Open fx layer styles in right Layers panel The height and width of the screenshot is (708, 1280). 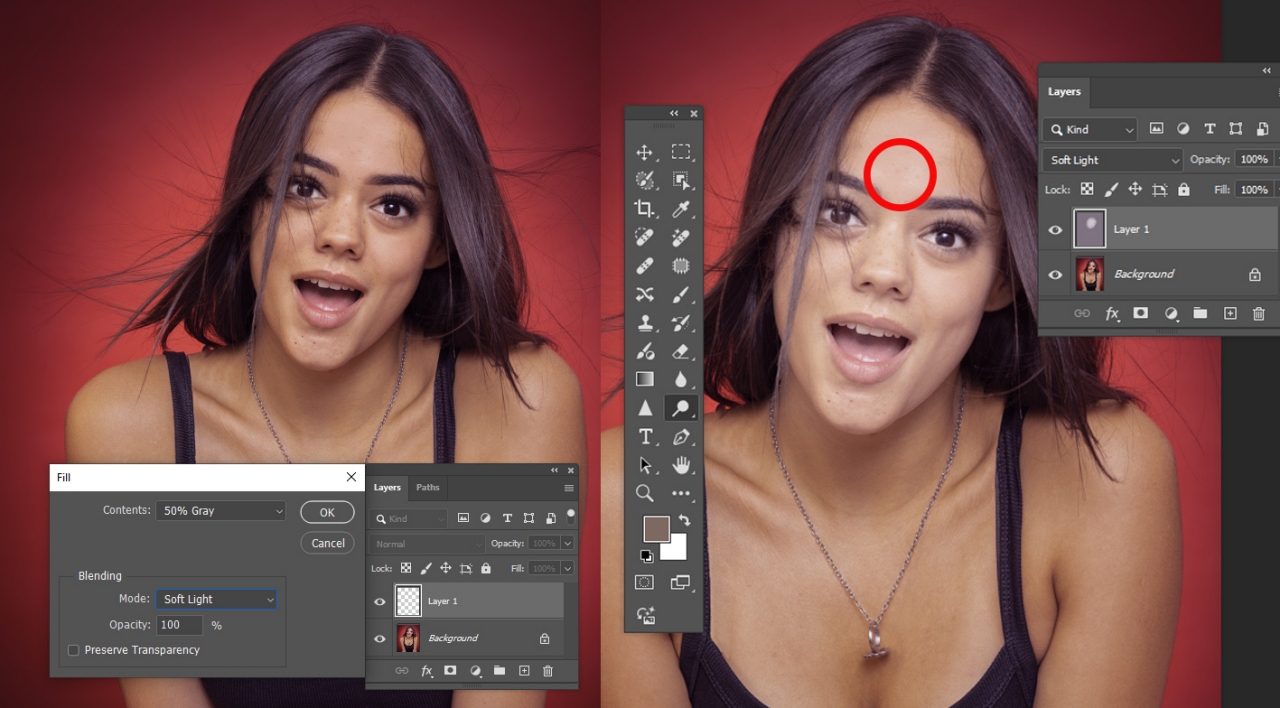pyautogui.click(x=1111, y=313)
